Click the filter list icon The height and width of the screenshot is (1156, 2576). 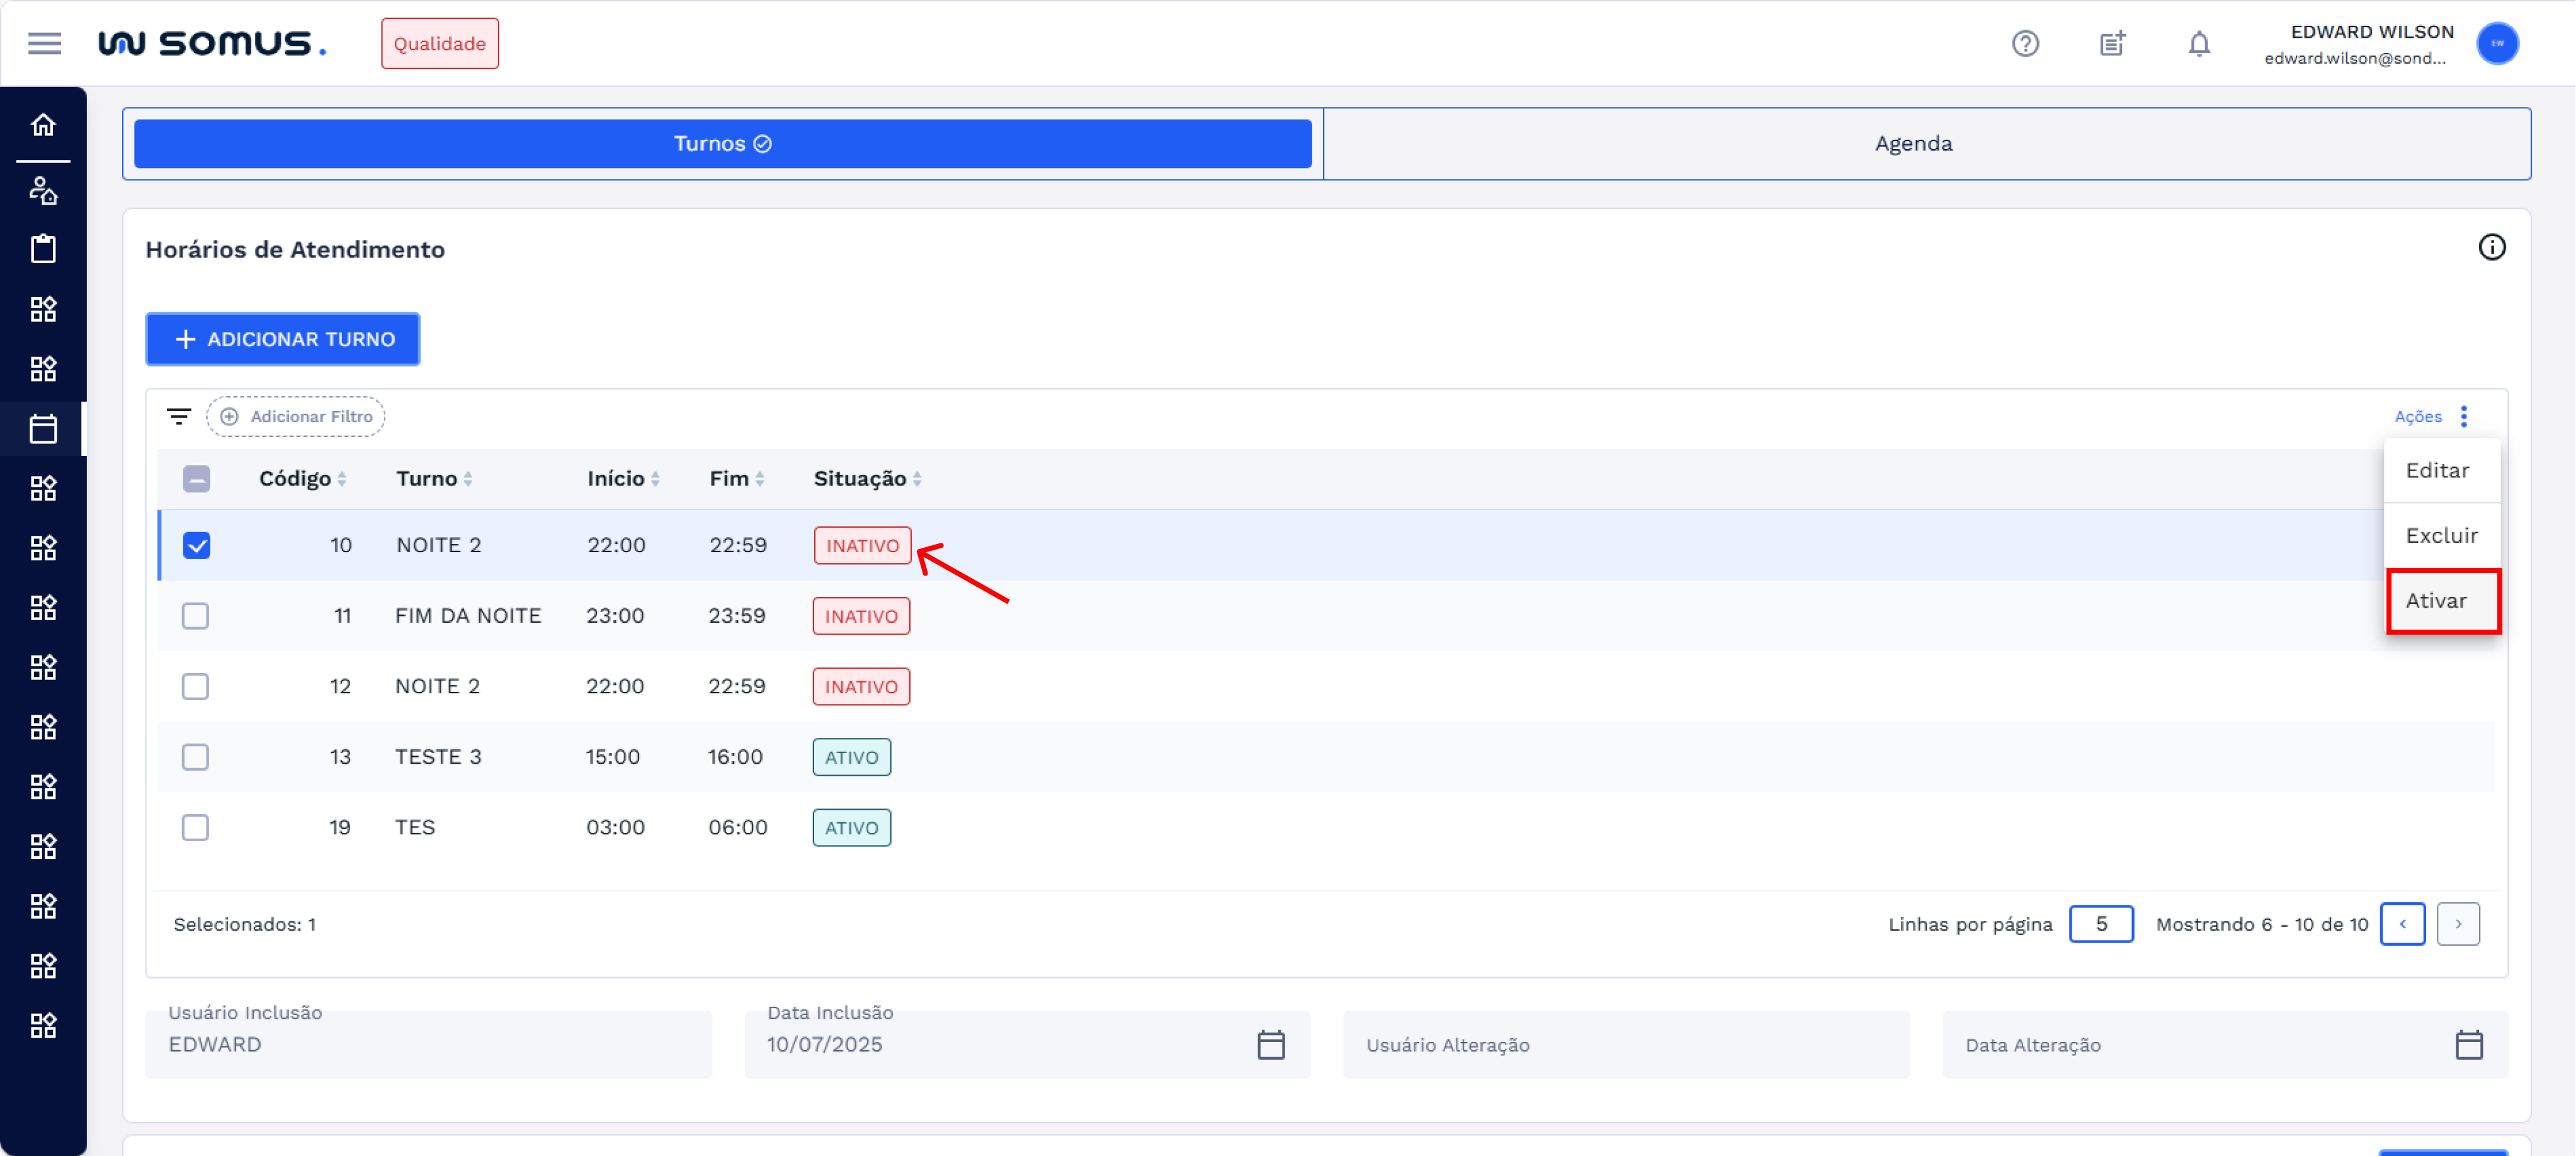pos(179,416)
